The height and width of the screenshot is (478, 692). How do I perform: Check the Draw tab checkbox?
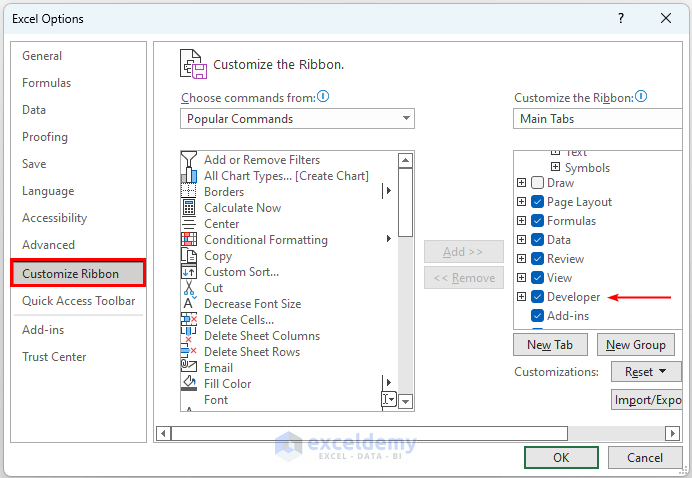tap(537, 183)
